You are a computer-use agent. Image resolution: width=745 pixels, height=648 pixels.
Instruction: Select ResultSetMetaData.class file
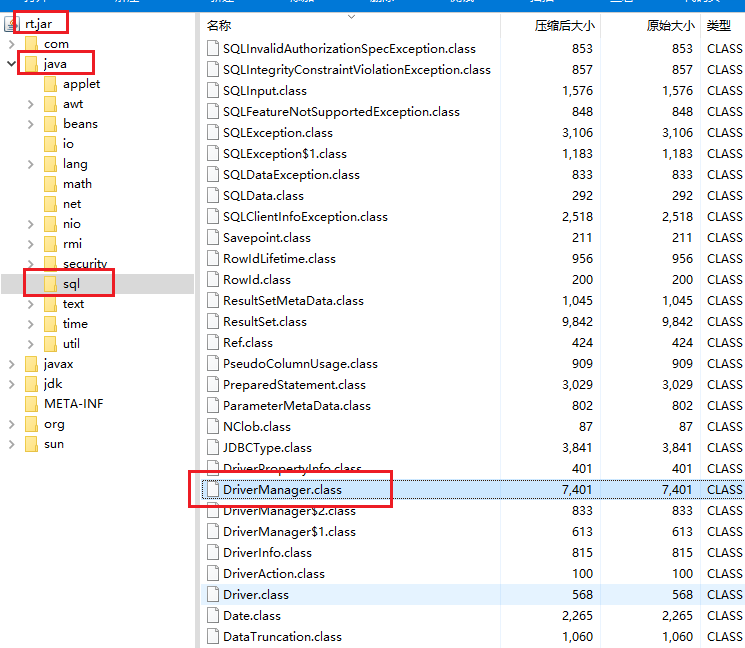pos(293,301)
